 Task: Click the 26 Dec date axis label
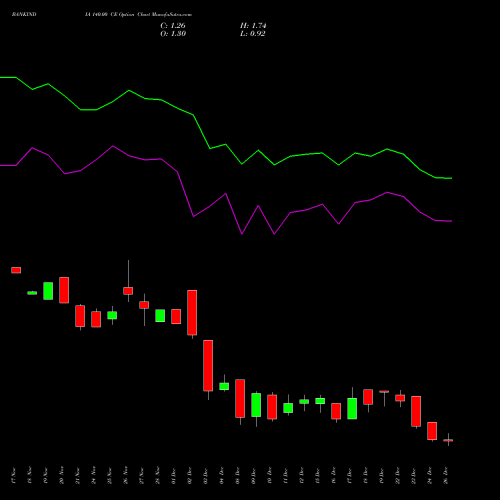click(x=446, y=476)
